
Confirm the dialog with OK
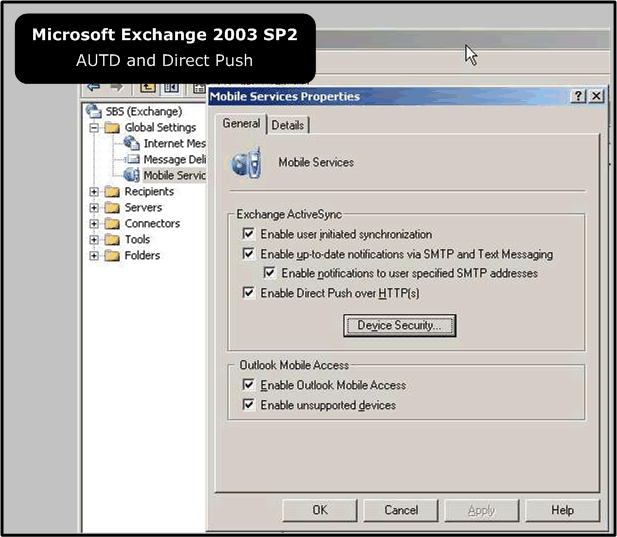click(x=320, y=510)
